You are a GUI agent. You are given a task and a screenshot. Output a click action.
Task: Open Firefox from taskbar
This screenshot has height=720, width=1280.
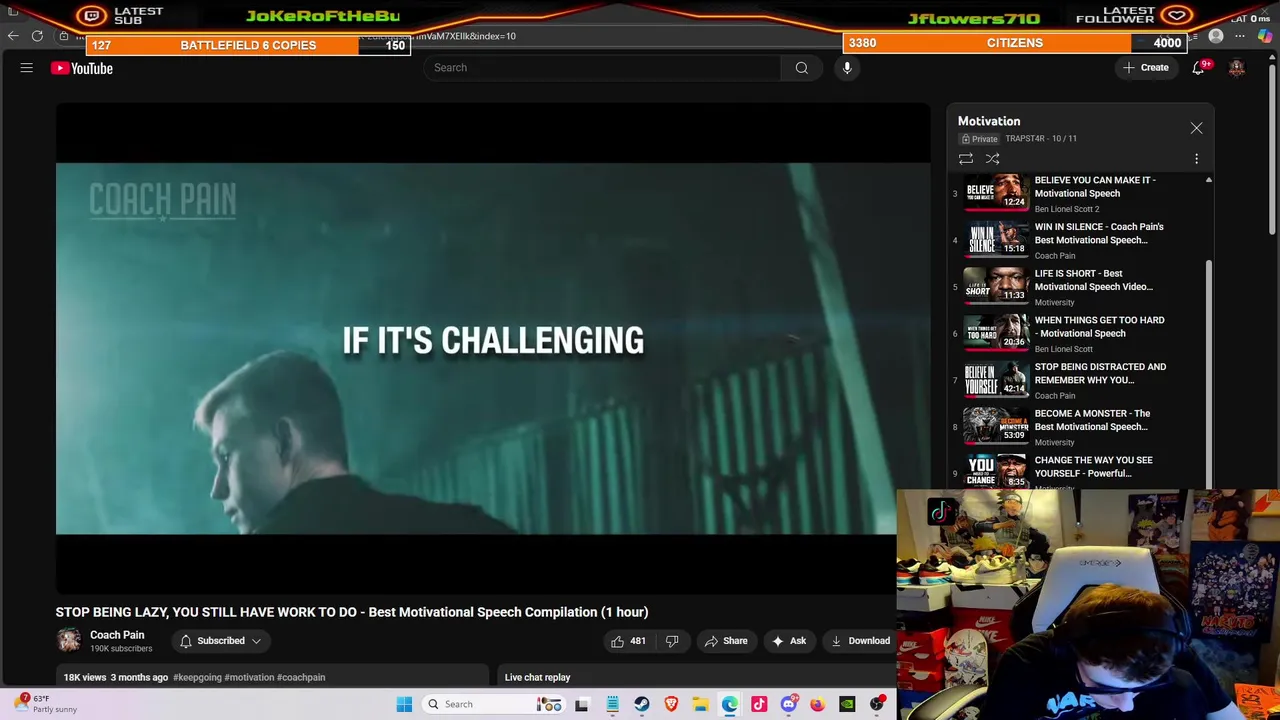click(817, 704)
